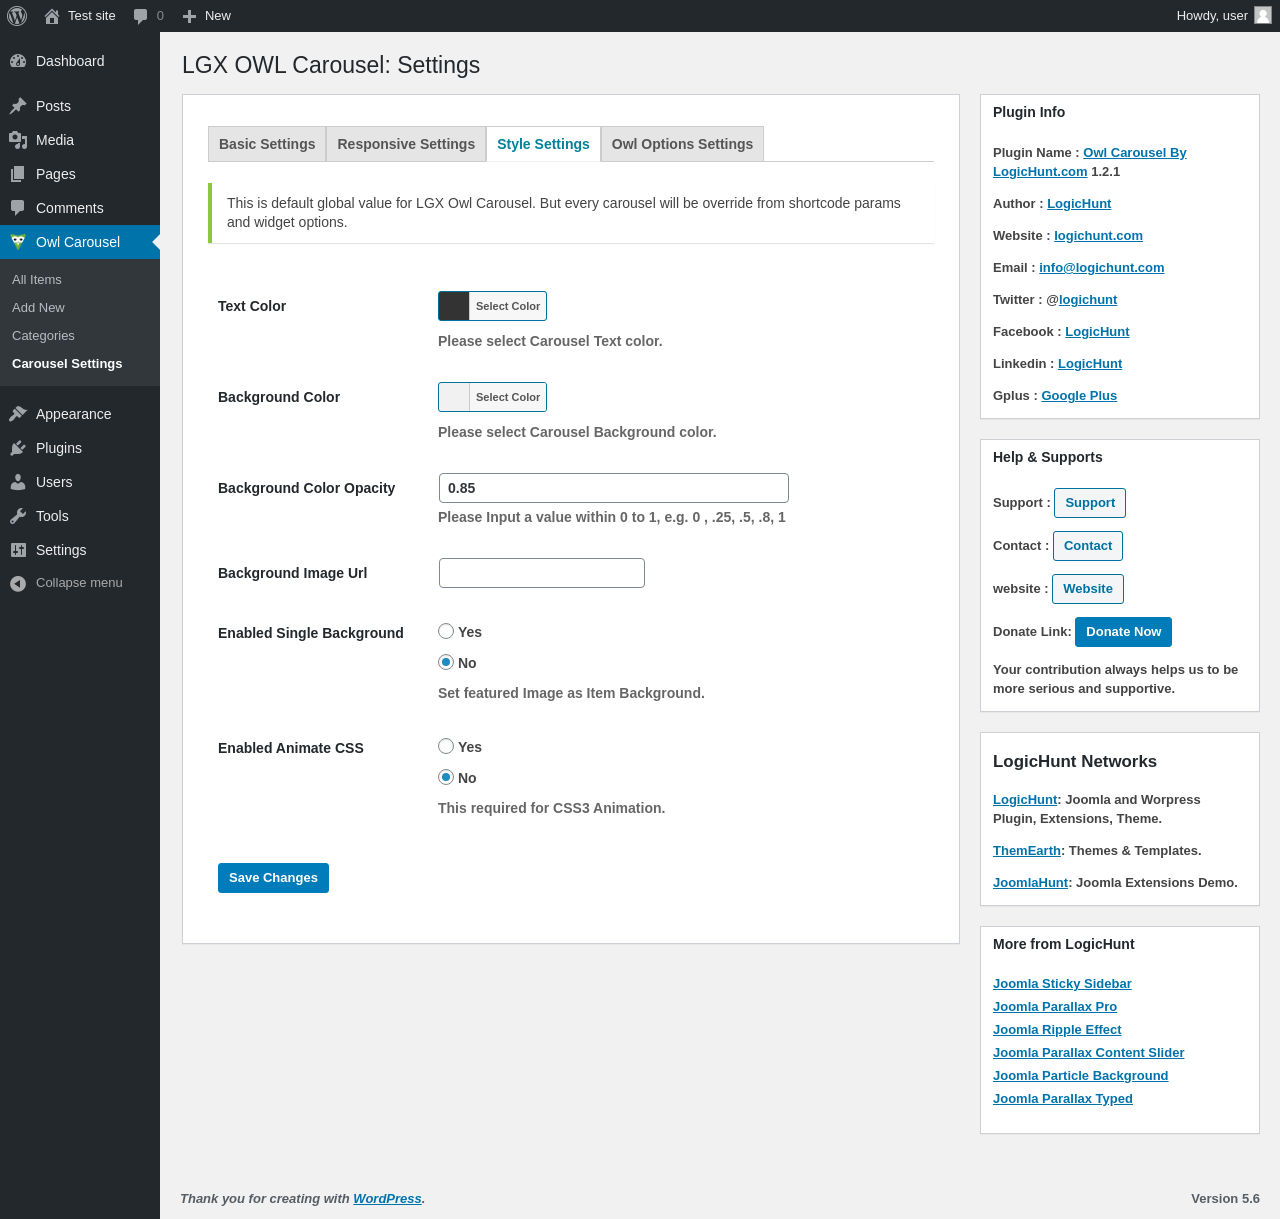The image size is (1280, 1219).
Task: Open the comments bubble icon in the admin bar
Action: (141, 16)
